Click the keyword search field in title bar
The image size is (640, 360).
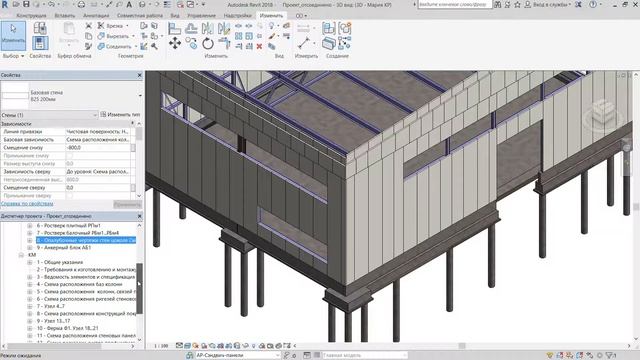pos(454,4)
